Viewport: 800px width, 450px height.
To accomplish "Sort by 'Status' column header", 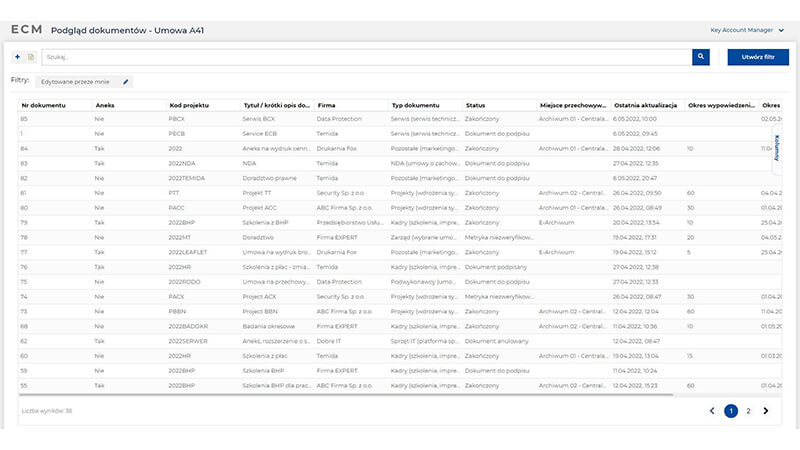I will pos(476,105).
